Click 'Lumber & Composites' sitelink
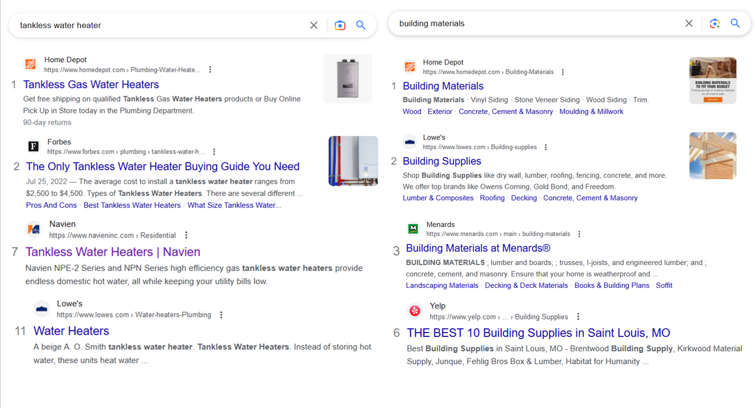 (x=438, y=198)
